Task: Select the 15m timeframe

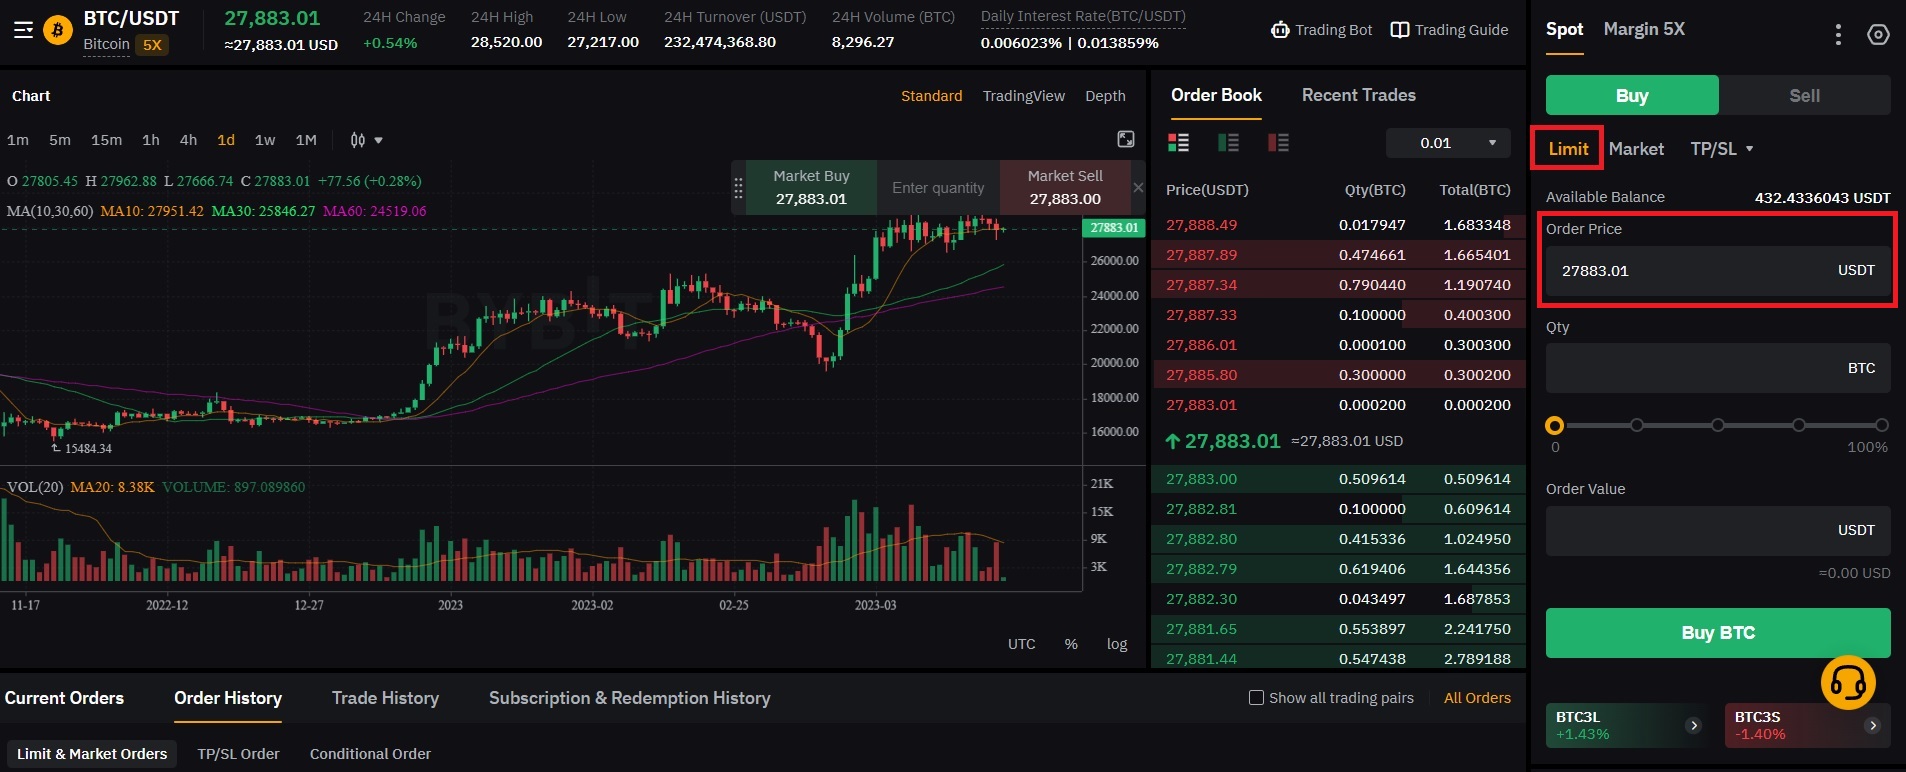Action: tap(106, 140)
